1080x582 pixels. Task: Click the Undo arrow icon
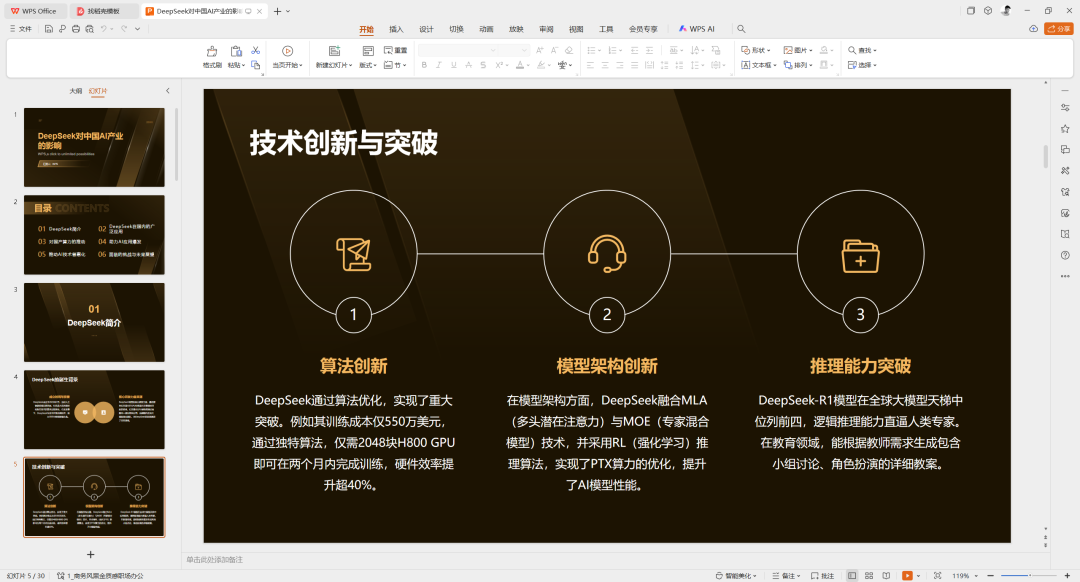(x=103, y=29)
